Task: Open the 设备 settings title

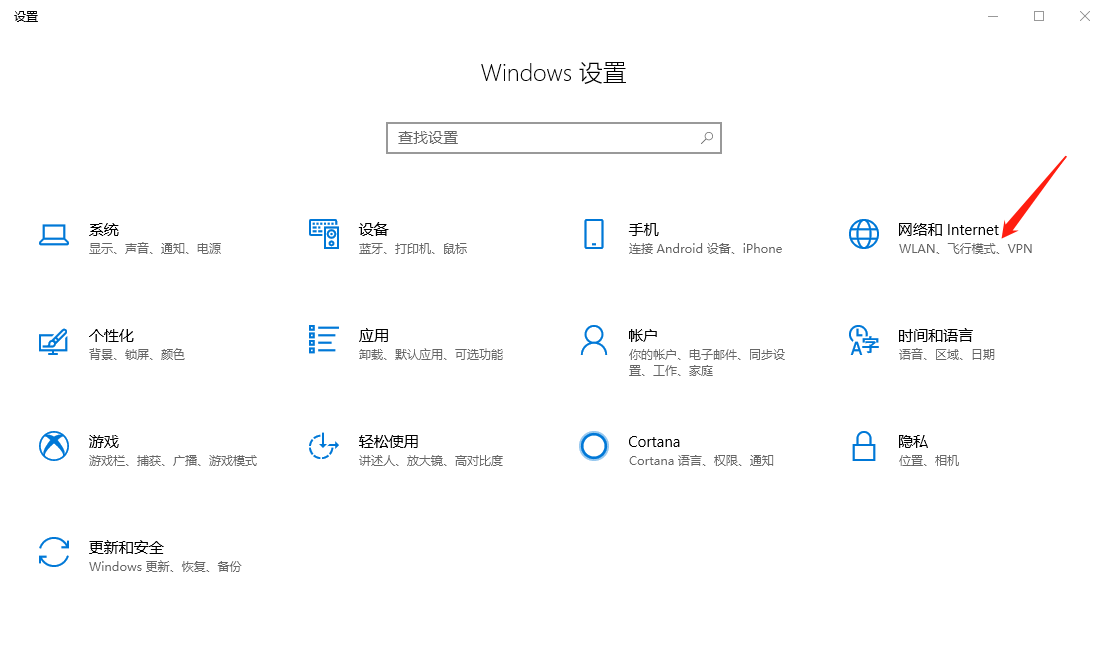Action: [x=374, y=230]
